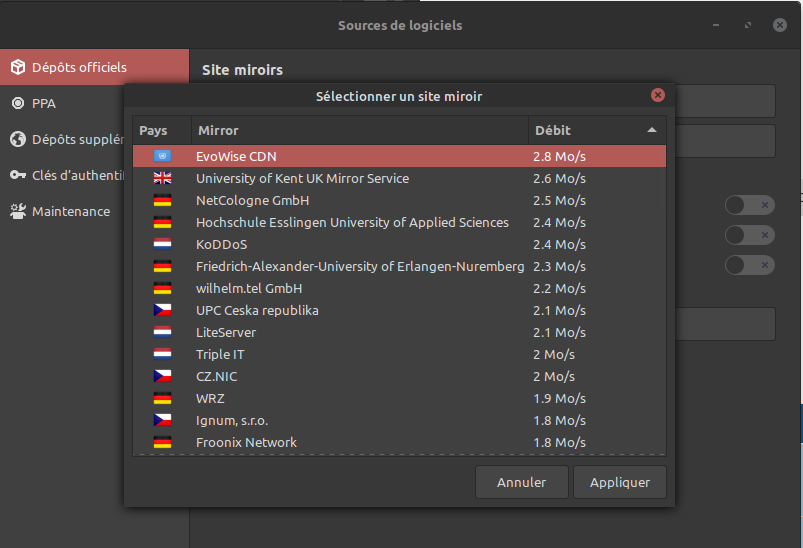Select Friedrich-Alexander-University of Erlangen-Nuremberg mirror
This screenshot has width=803, height=548.
coord(399,266)
